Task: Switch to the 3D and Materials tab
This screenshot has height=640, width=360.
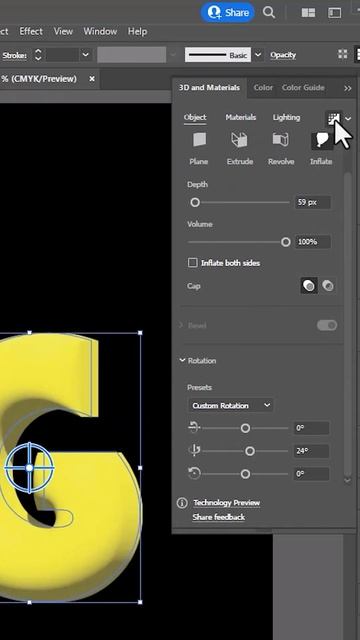Action: pos(209,87)
